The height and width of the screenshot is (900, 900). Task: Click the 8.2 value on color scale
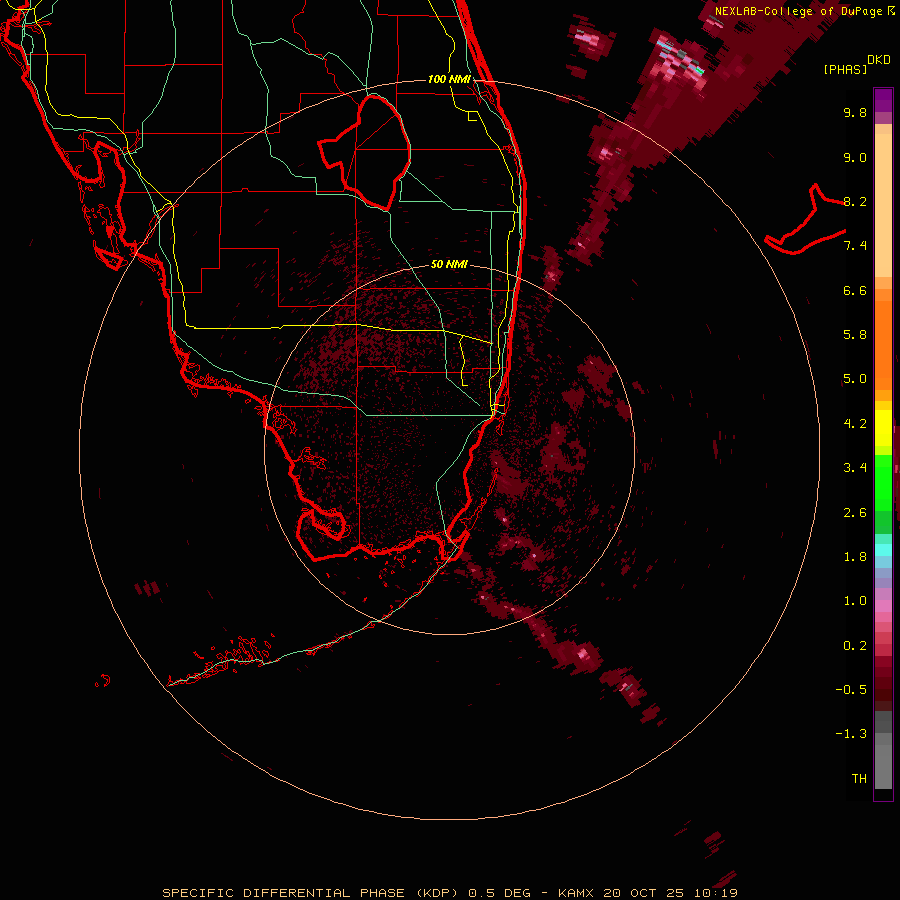855,202
